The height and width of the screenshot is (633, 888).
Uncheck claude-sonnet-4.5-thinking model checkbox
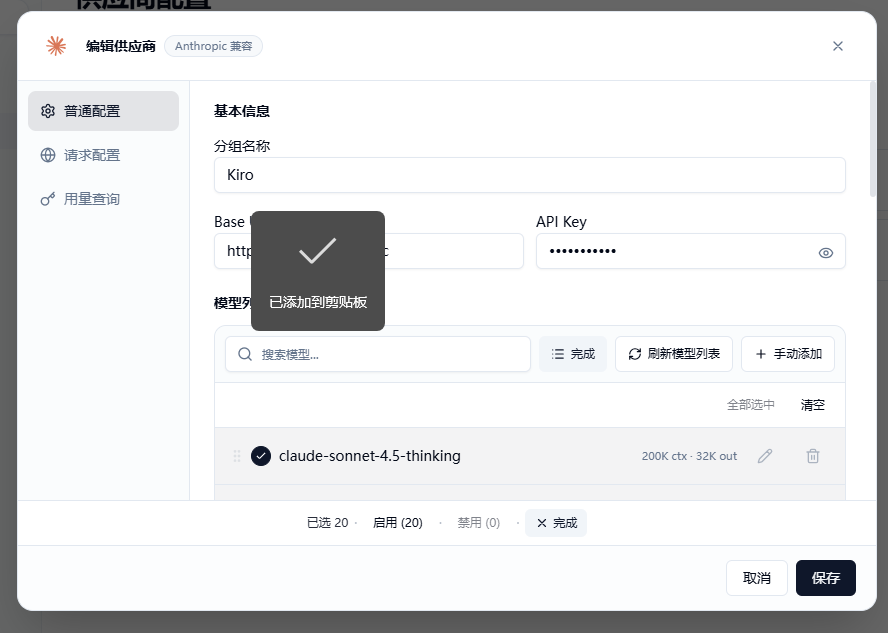tap(261, 456)
